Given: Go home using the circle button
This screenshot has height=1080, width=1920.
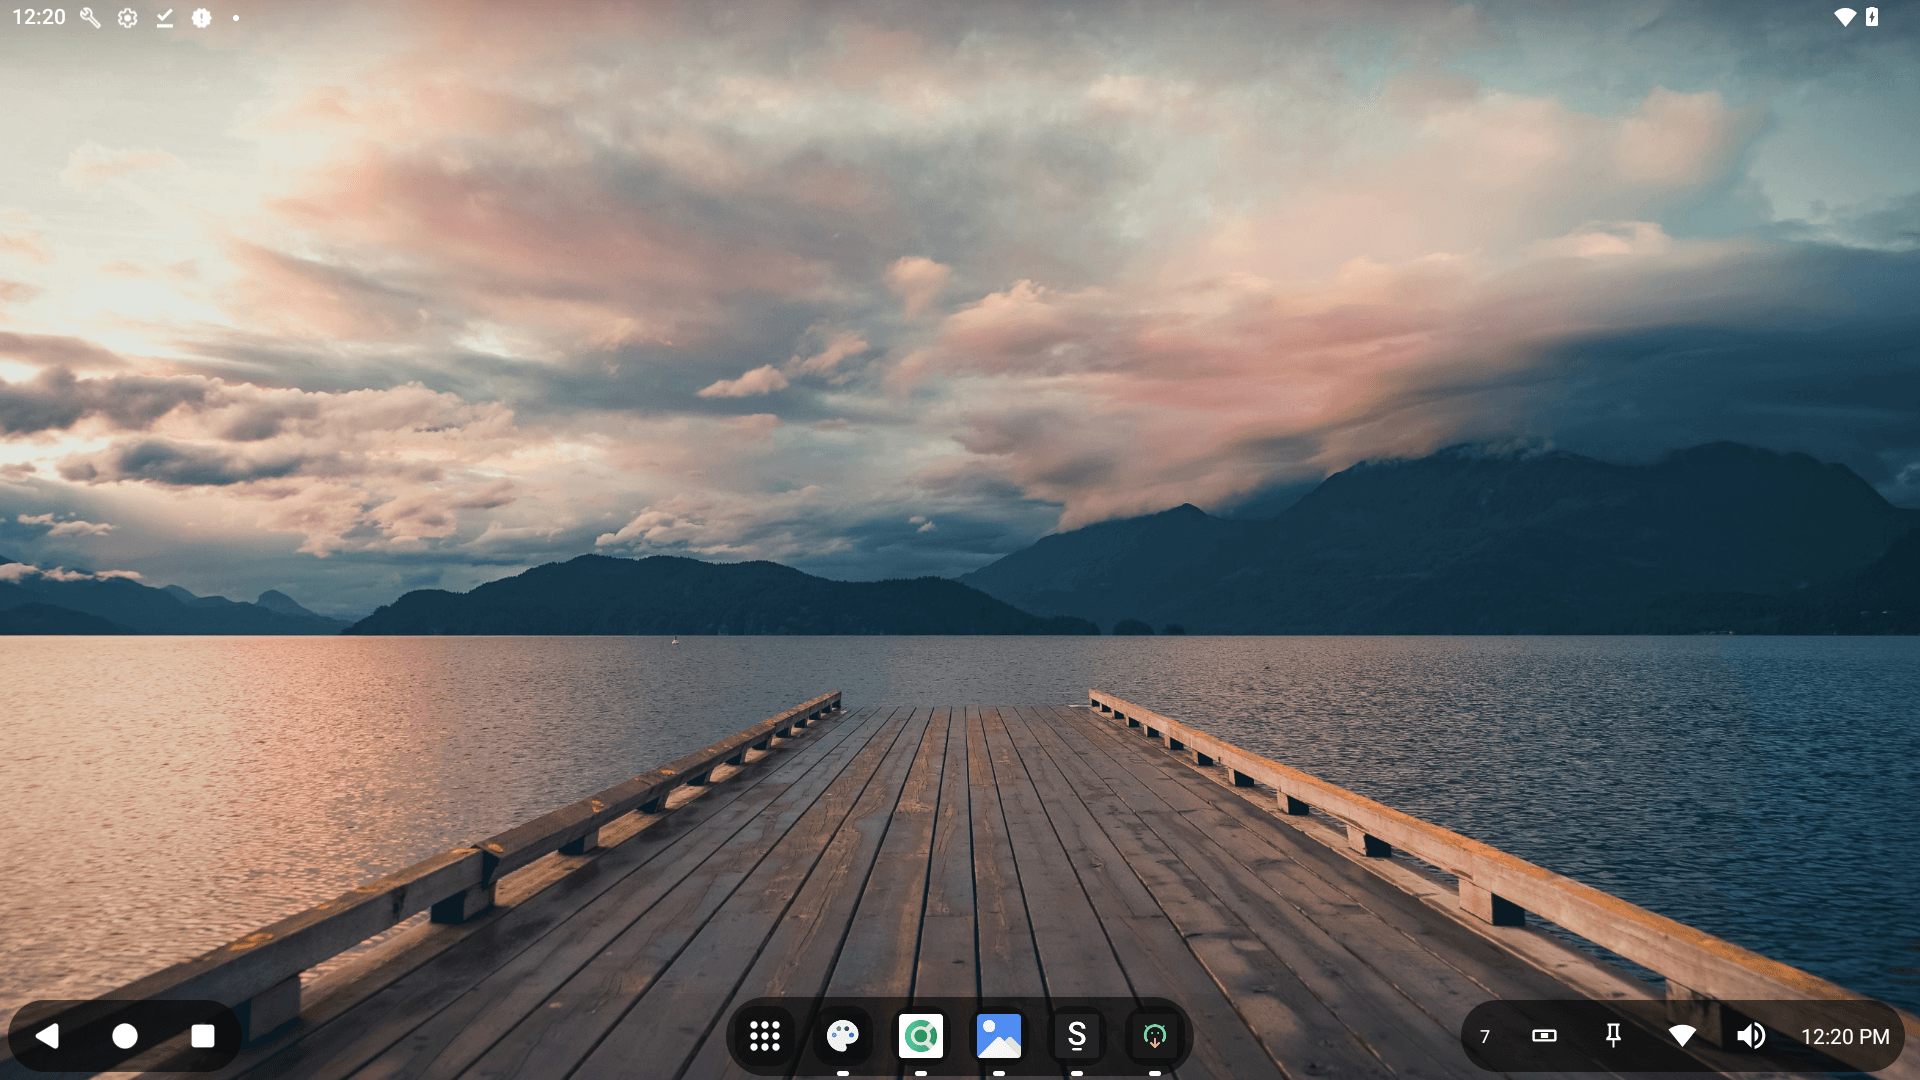Looking at the screenshot, I should [x=125, y=1036].
